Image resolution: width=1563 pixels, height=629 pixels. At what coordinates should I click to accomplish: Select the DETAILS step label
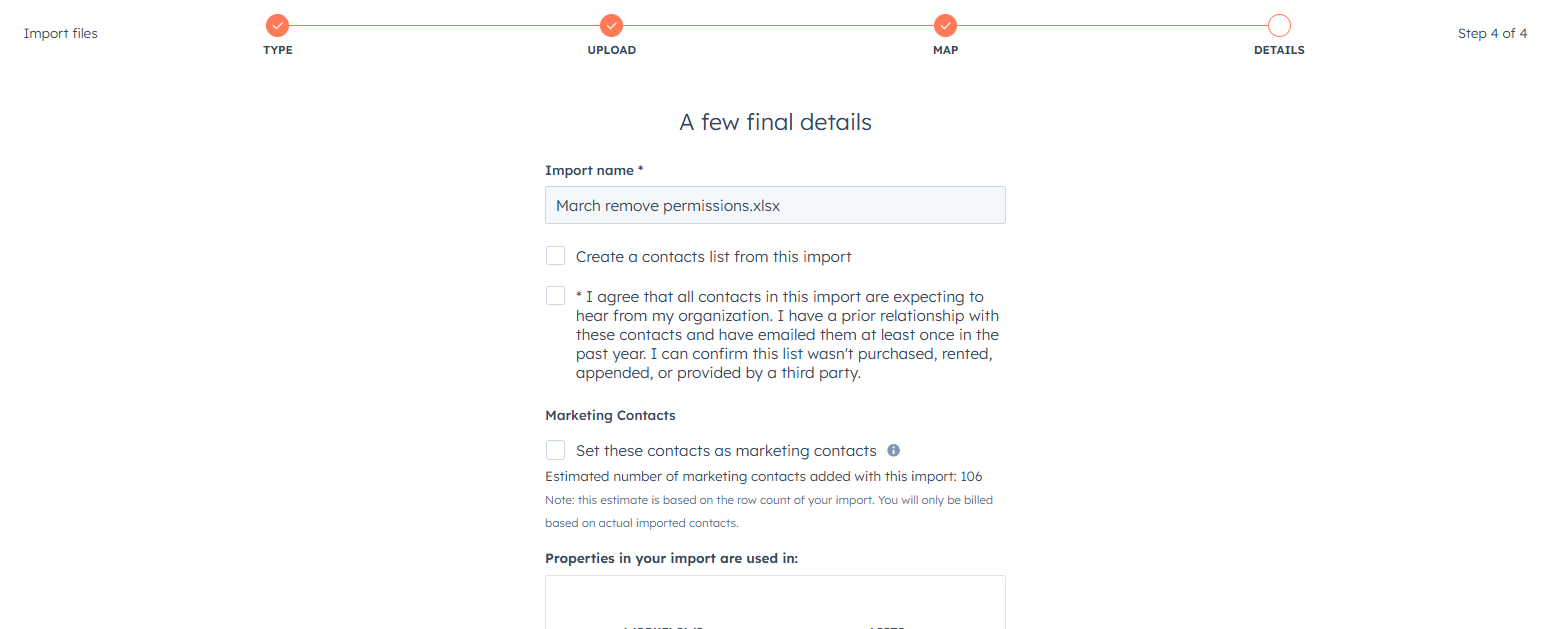tap(1279, 49)
